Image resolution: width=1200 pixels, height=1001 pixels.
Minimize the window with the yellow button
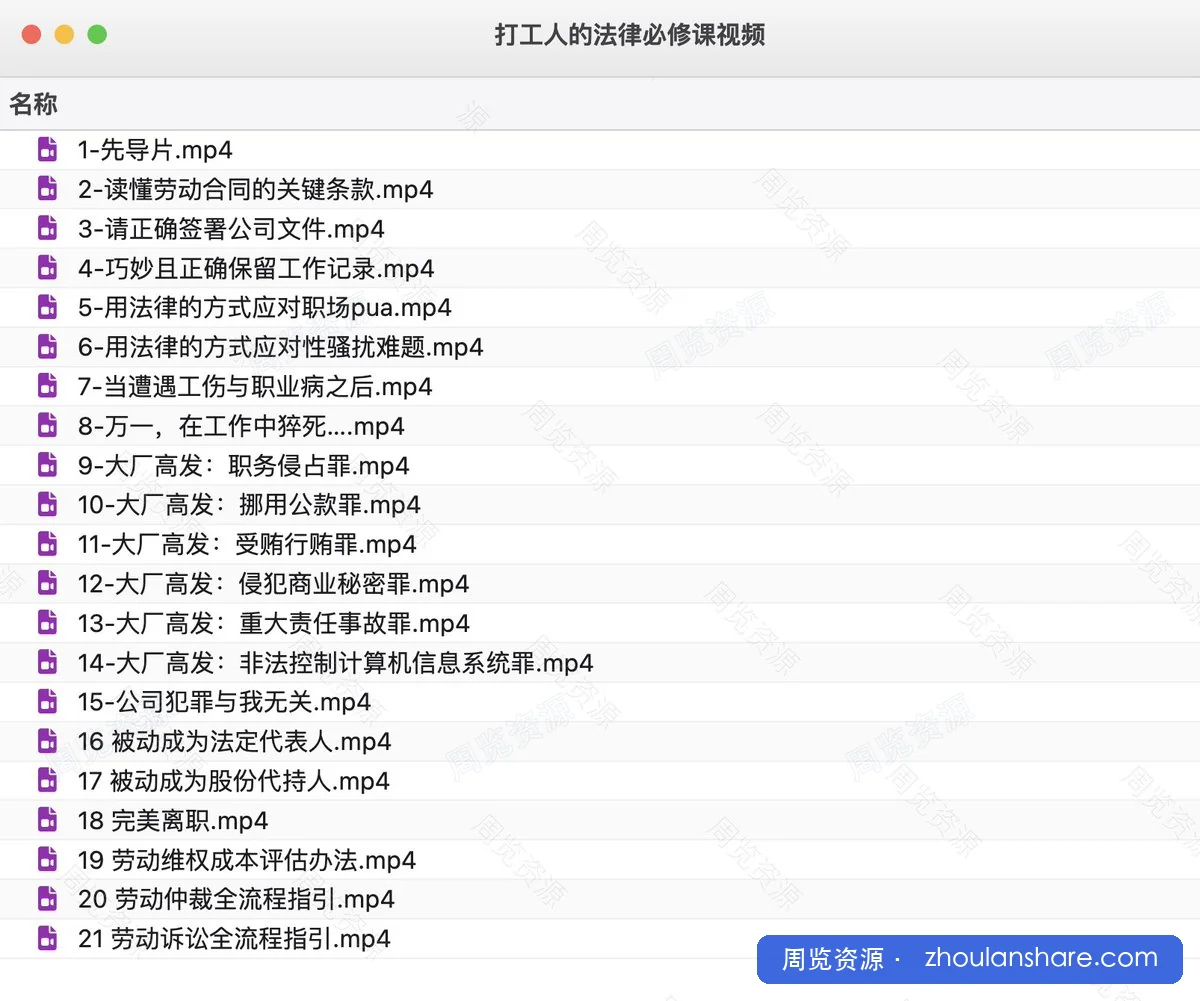click(x=64, y=35)
